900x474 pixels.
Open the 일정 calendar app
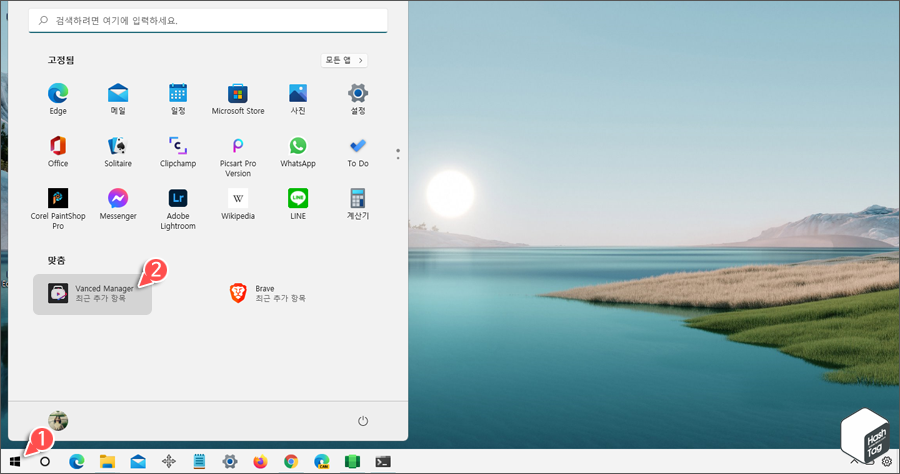tap(178, 99)
